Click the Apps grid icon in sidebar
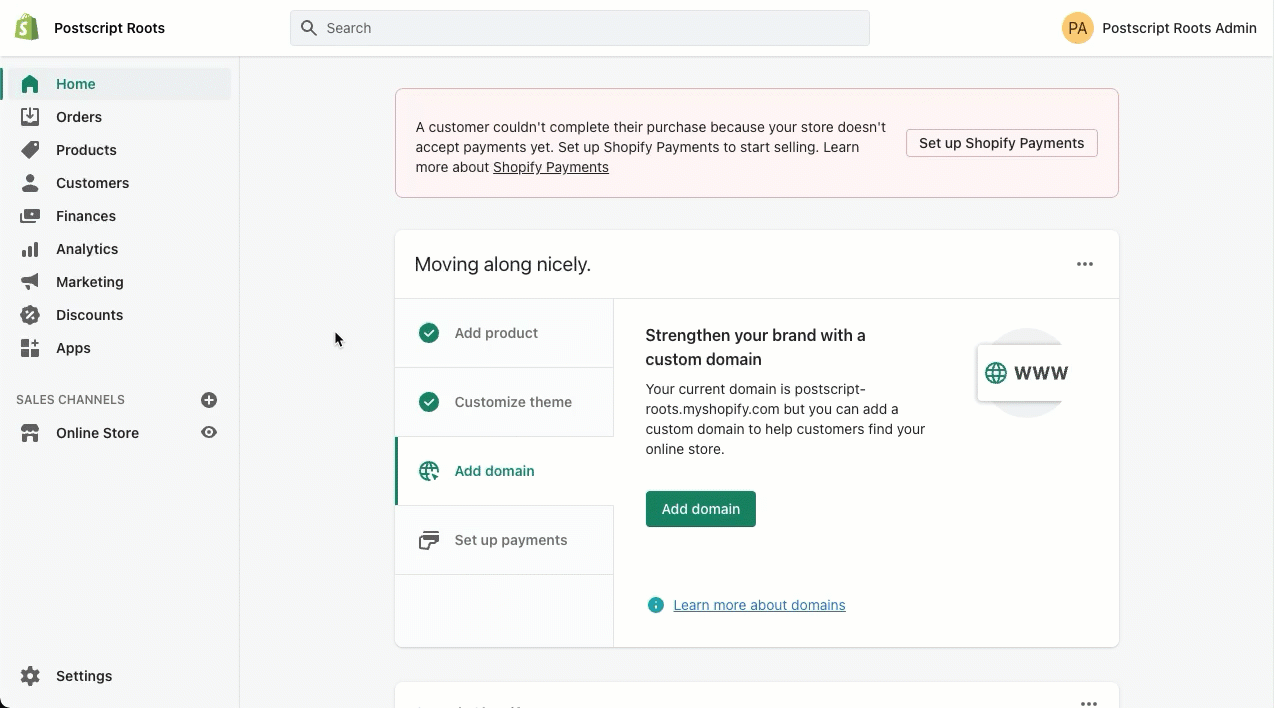The height and width of the screenshot is (708, 1274). point(30,348)
